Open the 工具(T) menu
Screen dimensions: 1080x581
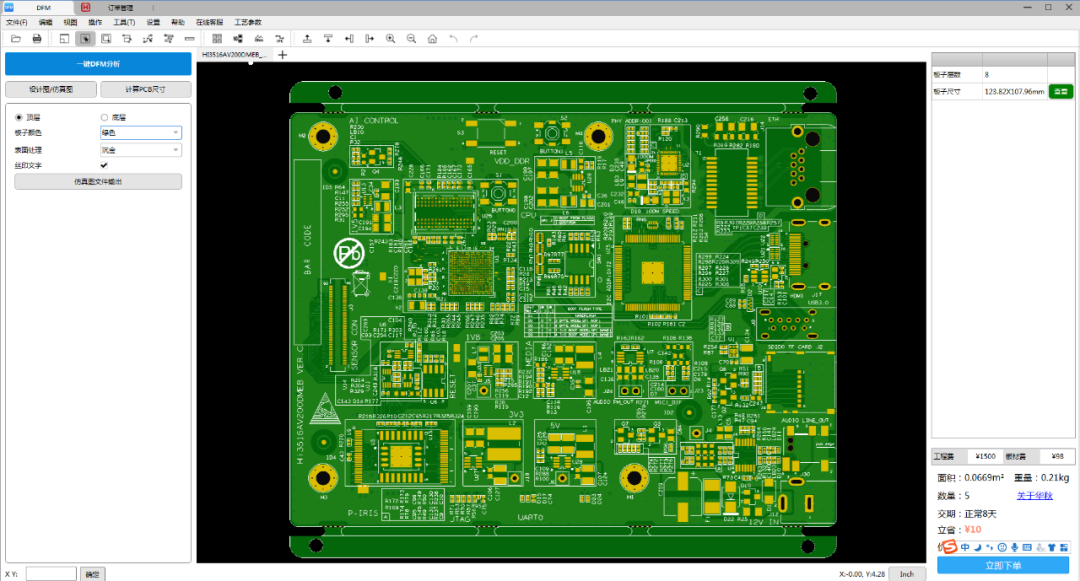[x=124, y=22]
